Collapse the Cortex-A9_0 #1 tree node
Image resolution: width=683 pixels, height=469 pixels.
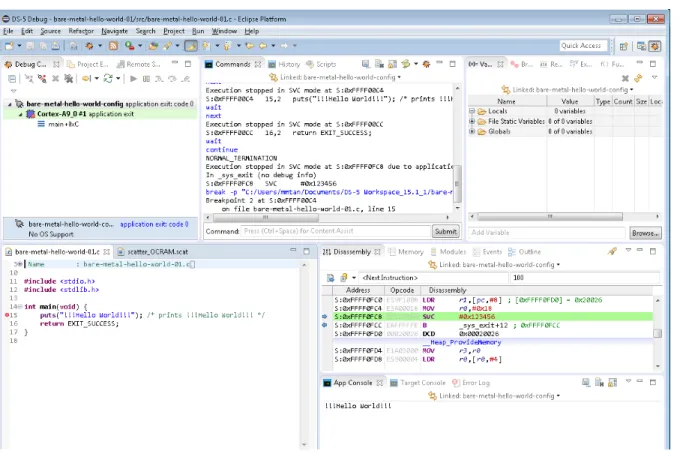pyautogui.click(x=20, y=114)
